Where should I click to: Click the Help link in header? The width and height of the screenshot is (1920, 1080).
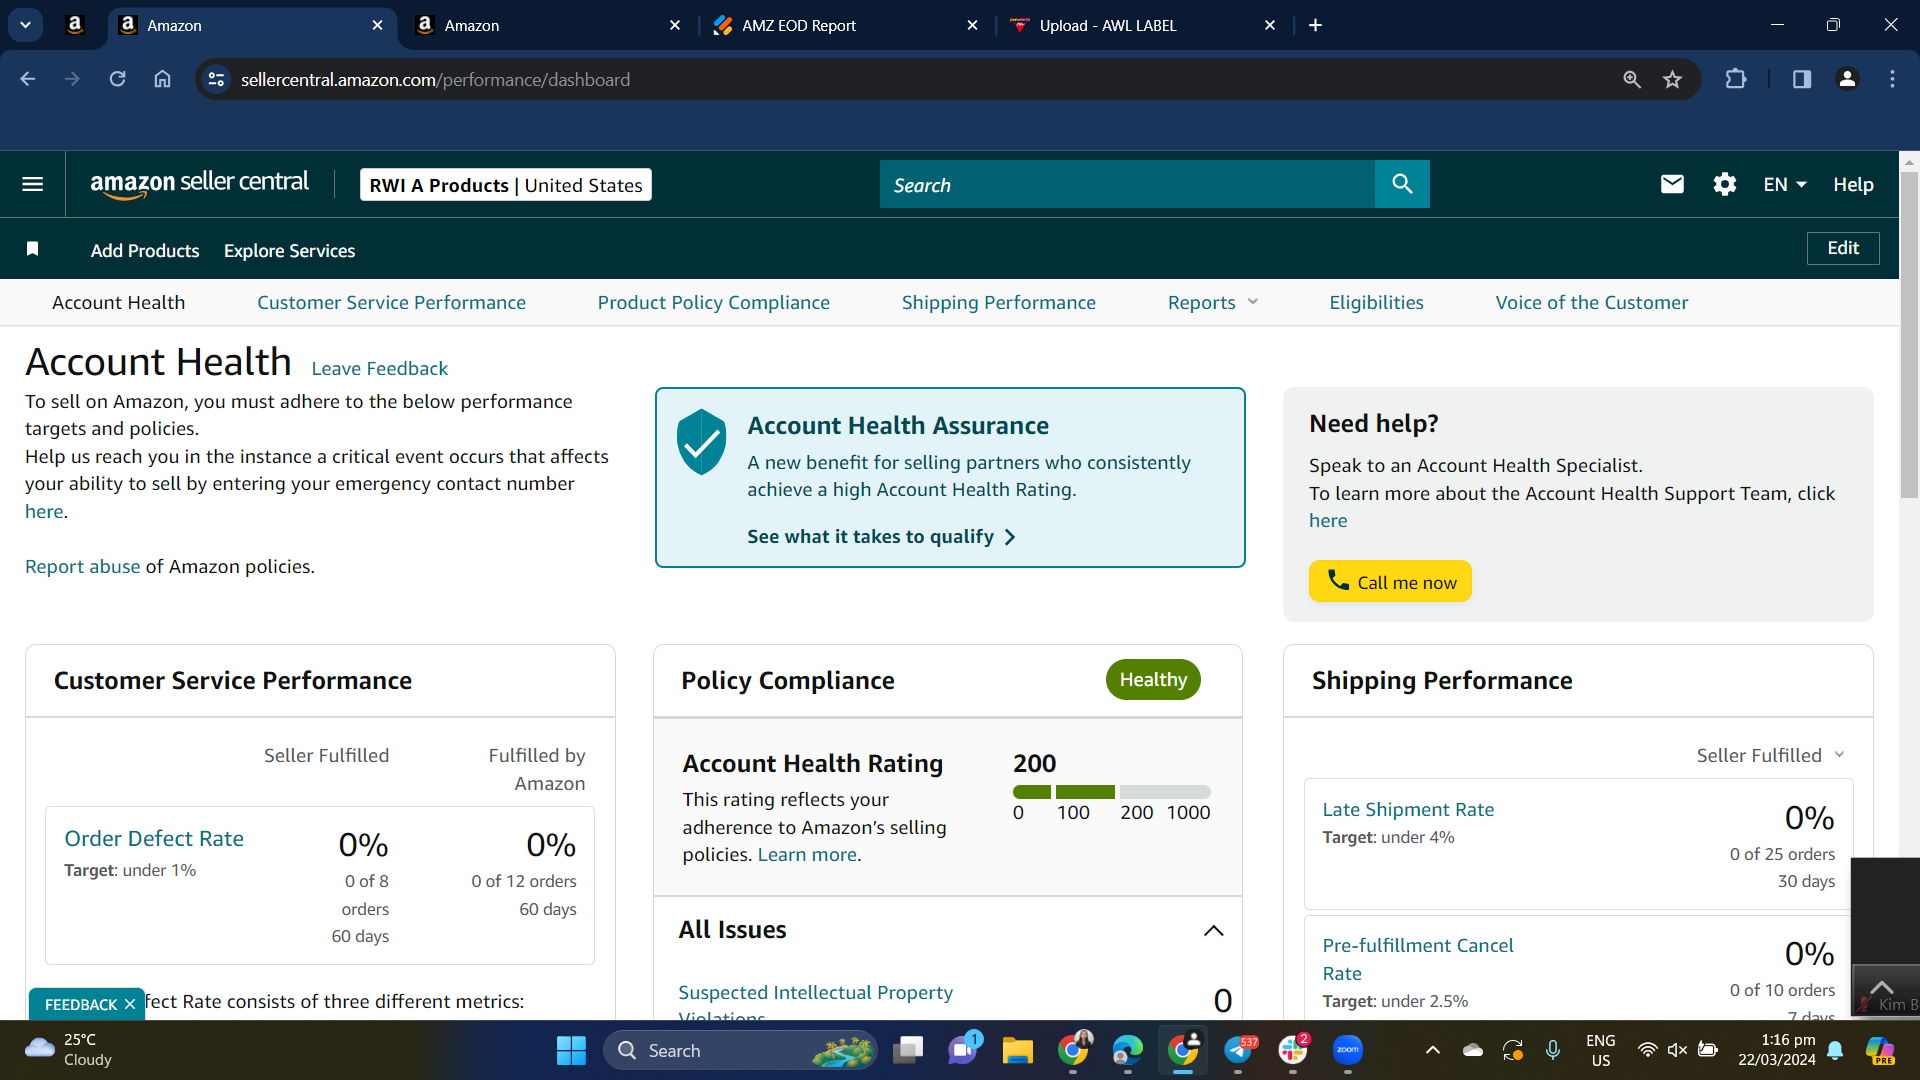click(x=1853, y=184)
